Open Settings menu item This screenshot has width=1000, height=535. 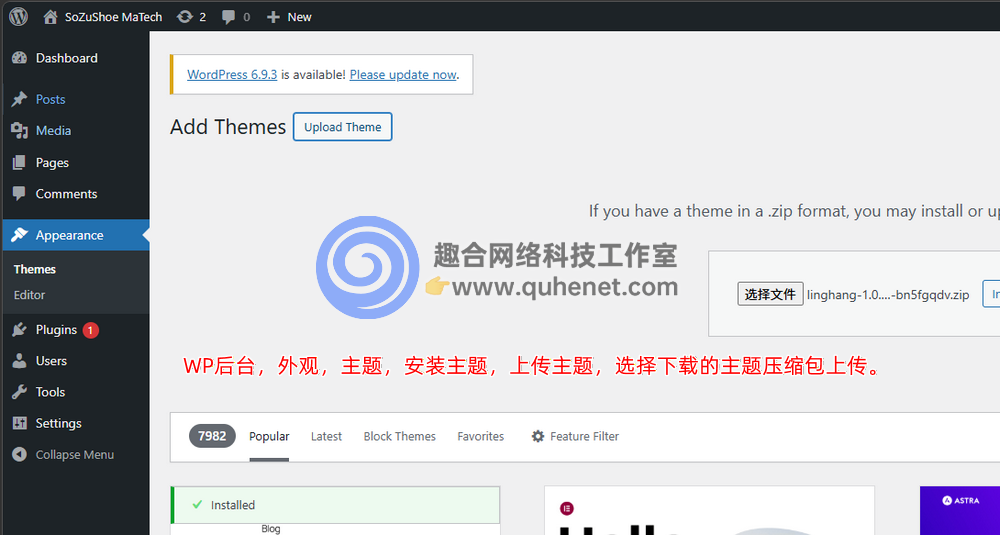click(x=75, y=423)
